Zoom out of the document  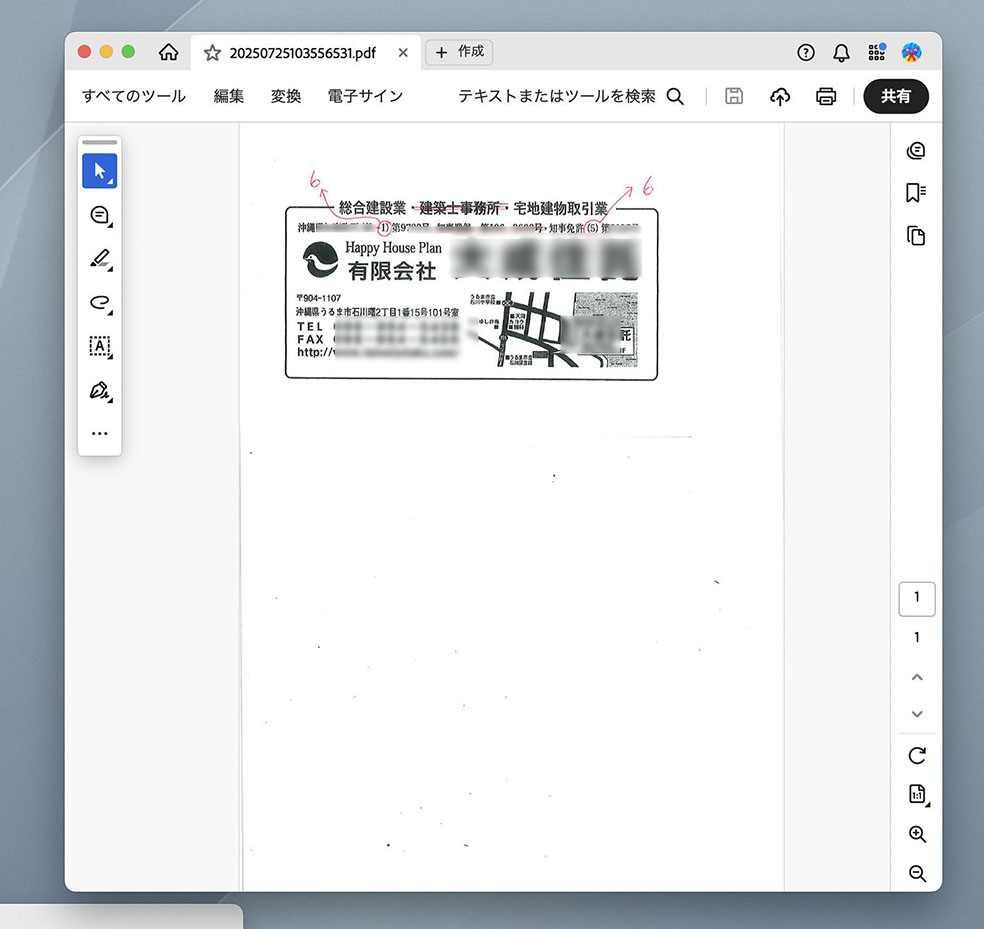point(917,873)
